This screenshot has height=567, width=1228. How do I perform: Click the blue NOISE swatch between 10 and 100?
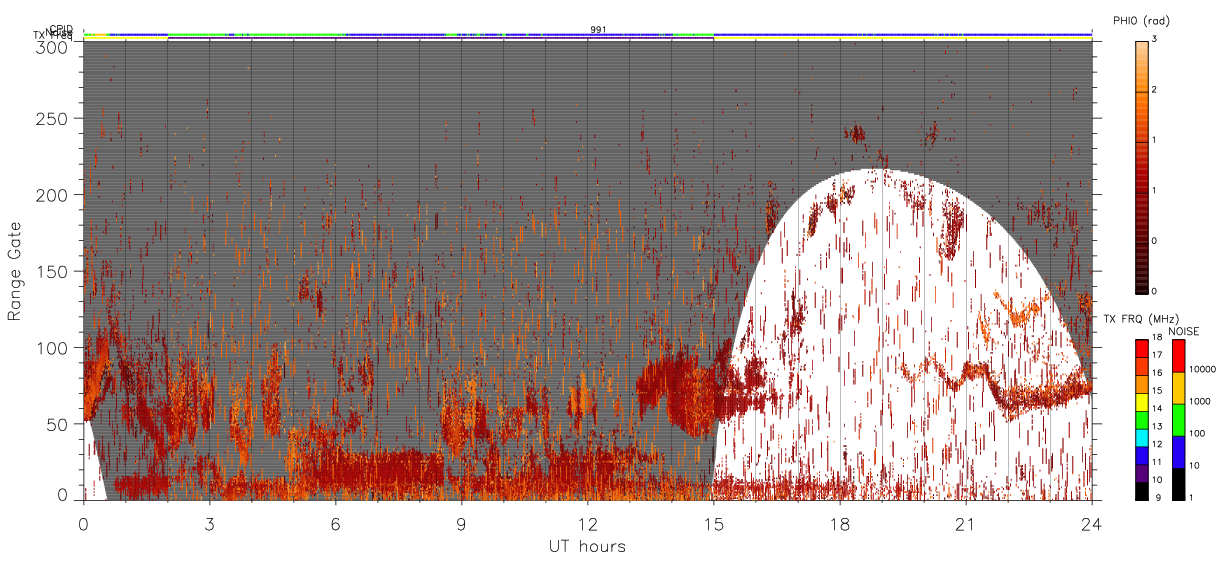click(x=1178, y=452)
